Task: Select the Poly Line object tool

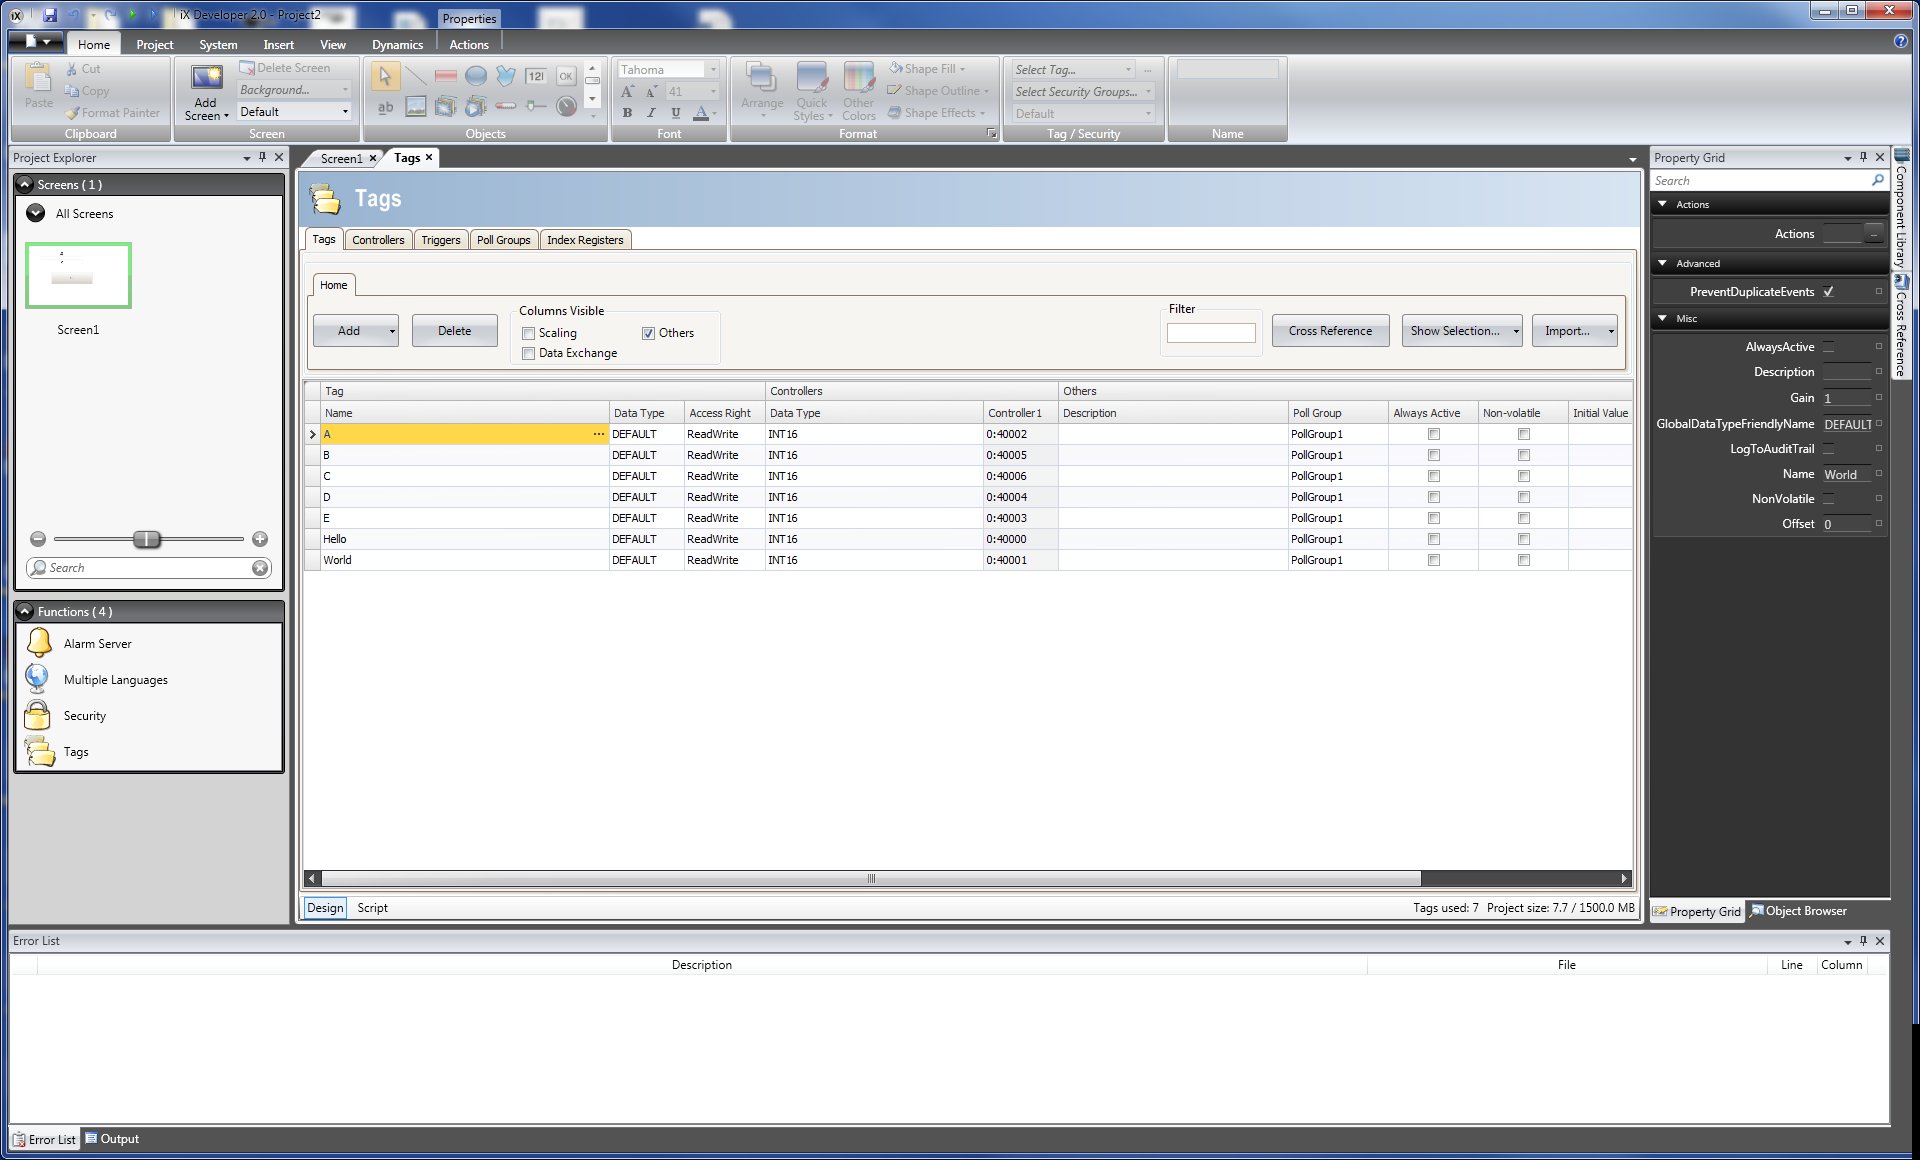Action: point(506,76)
